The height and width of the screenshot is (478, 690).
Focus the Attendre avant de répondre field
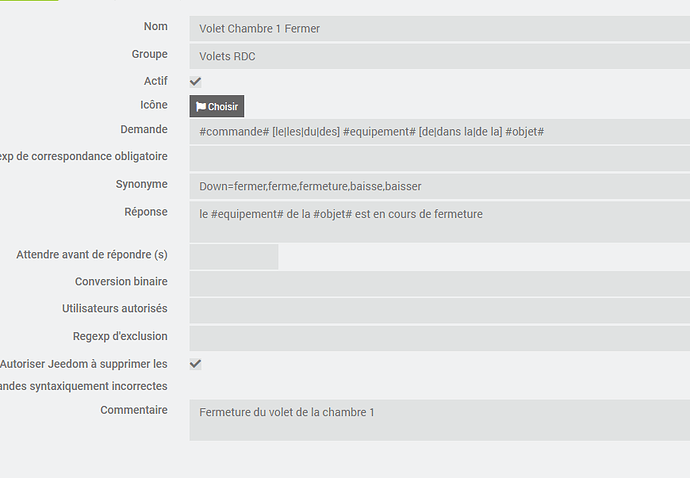tap(233, 257)
